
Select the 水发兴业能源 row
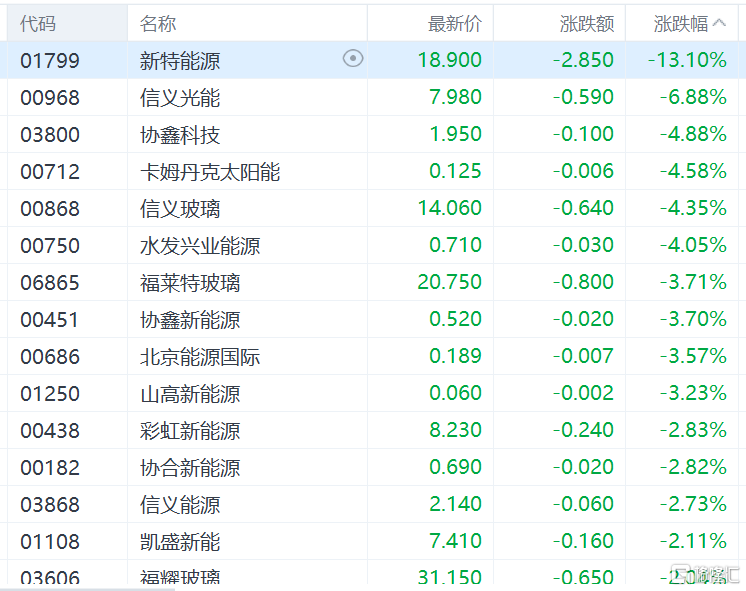[x=373, y=245]
